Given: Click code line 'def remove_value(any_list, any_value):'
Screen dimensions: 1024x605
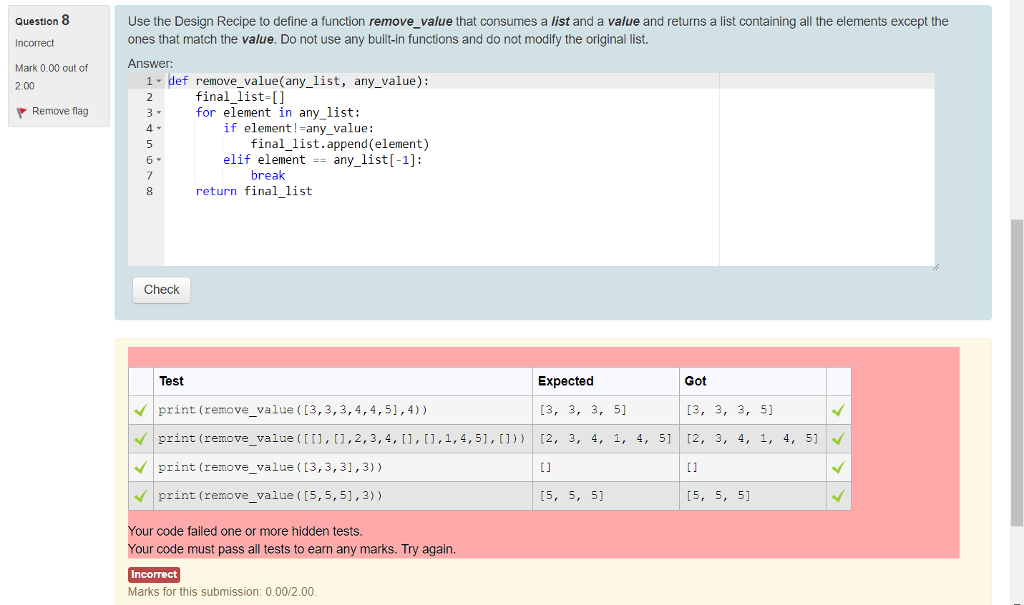Looking at the screenshot, I should [x=298, y=81].
